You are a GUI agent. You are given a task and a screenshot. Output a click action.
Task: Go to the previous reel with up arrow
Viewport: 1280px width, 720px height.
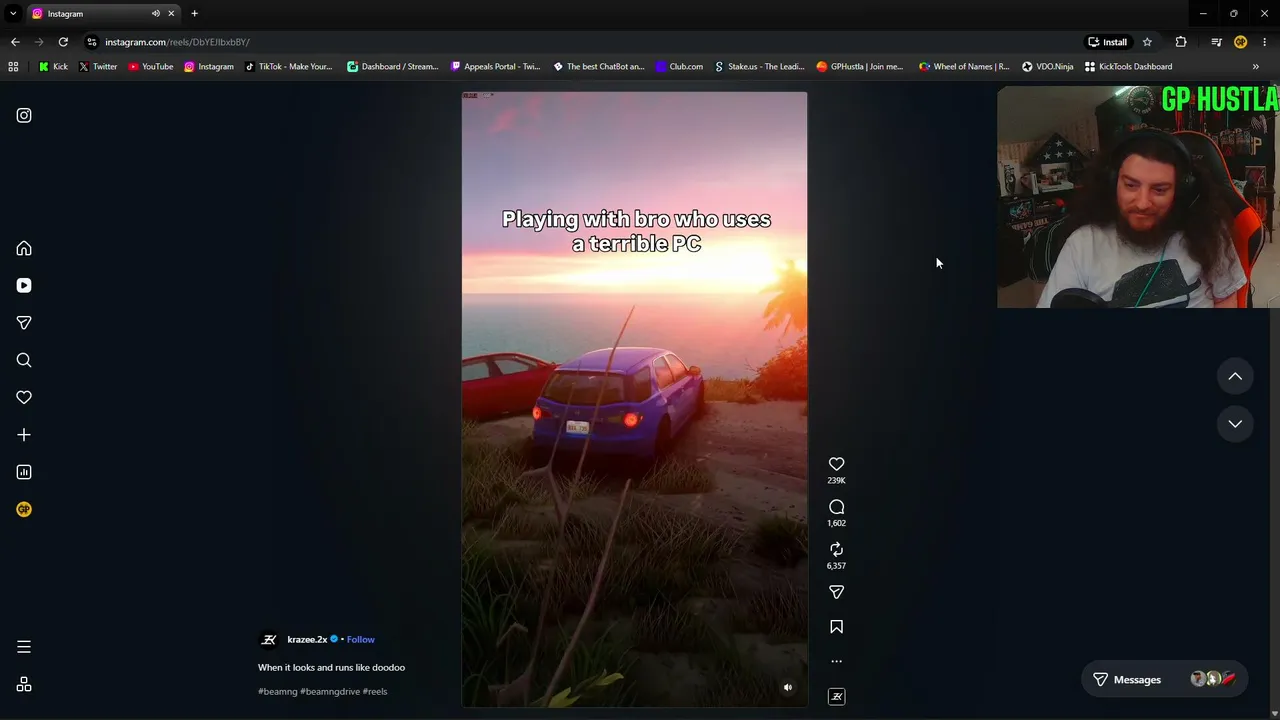[x=1235, y=376]
